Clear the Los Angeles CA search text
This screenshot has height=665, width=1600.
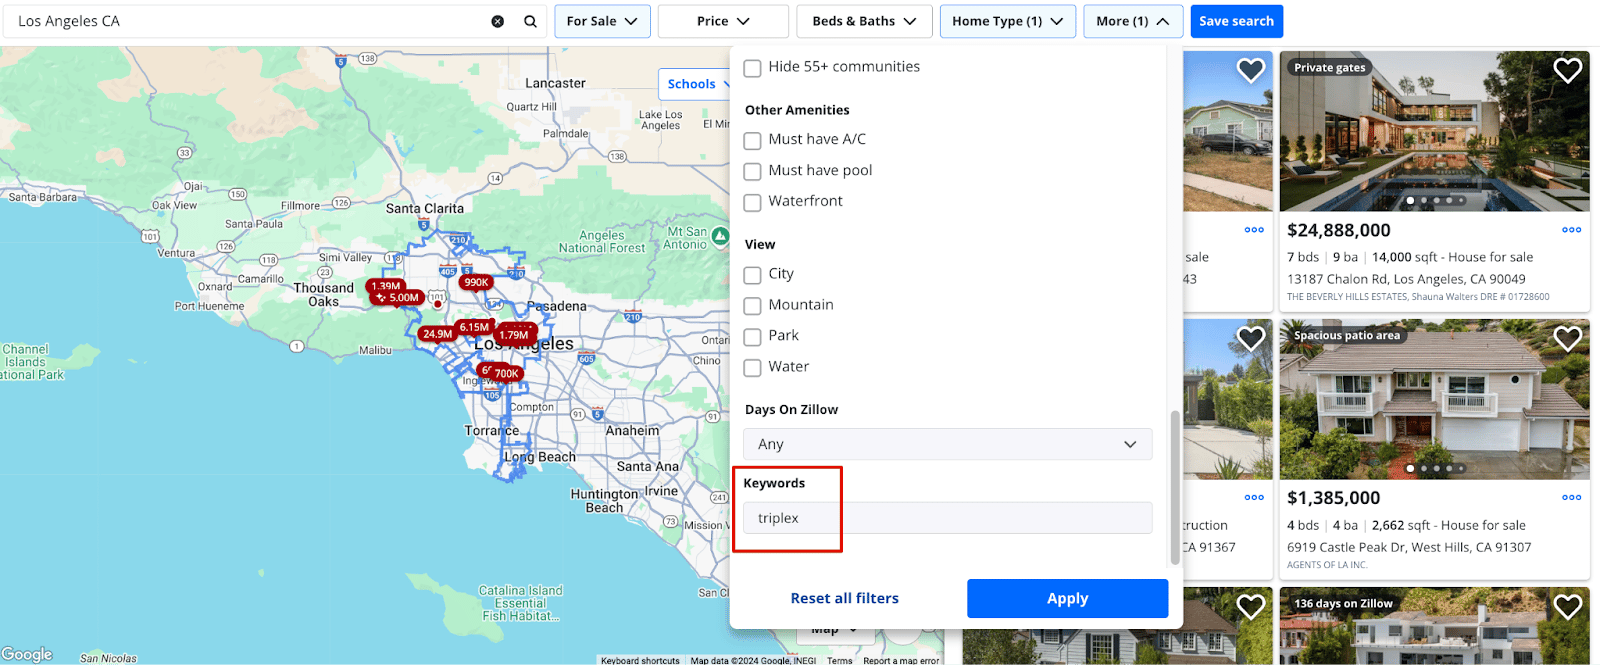pos(497,21)
